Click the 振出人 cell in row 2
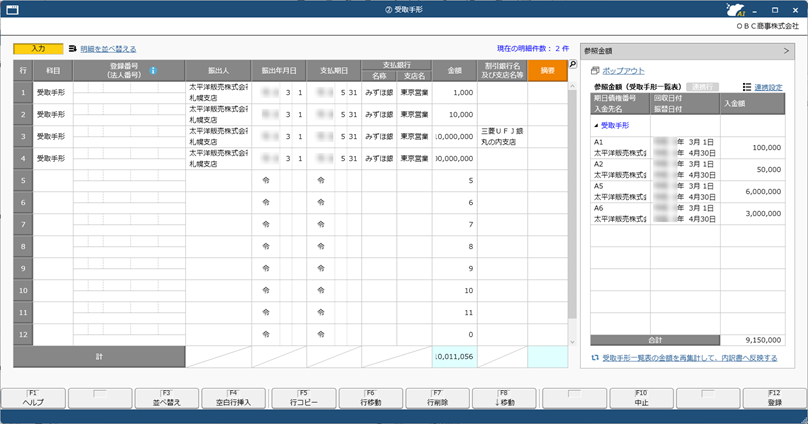The image size is (808, 424). (218, 114)
